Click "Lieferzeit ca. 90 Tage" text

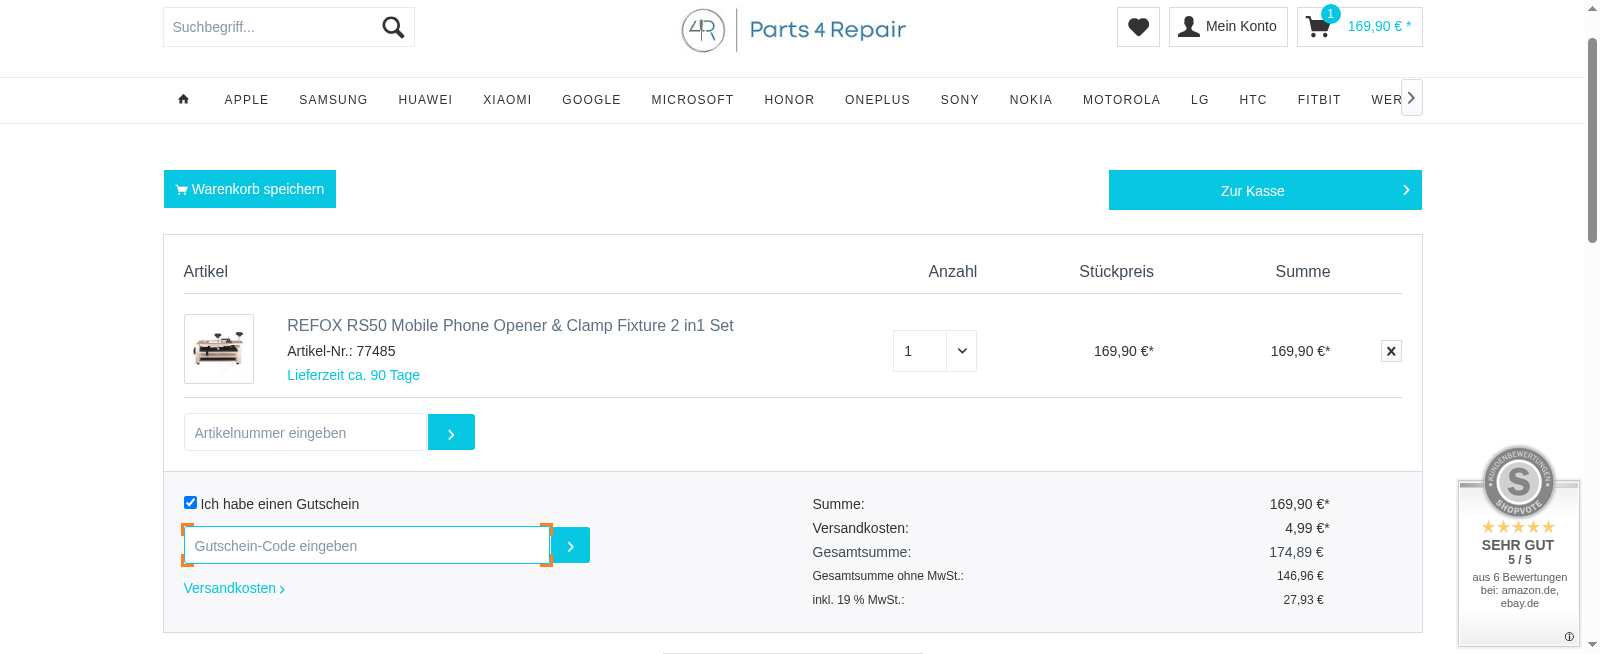click(x=353, y=375)
